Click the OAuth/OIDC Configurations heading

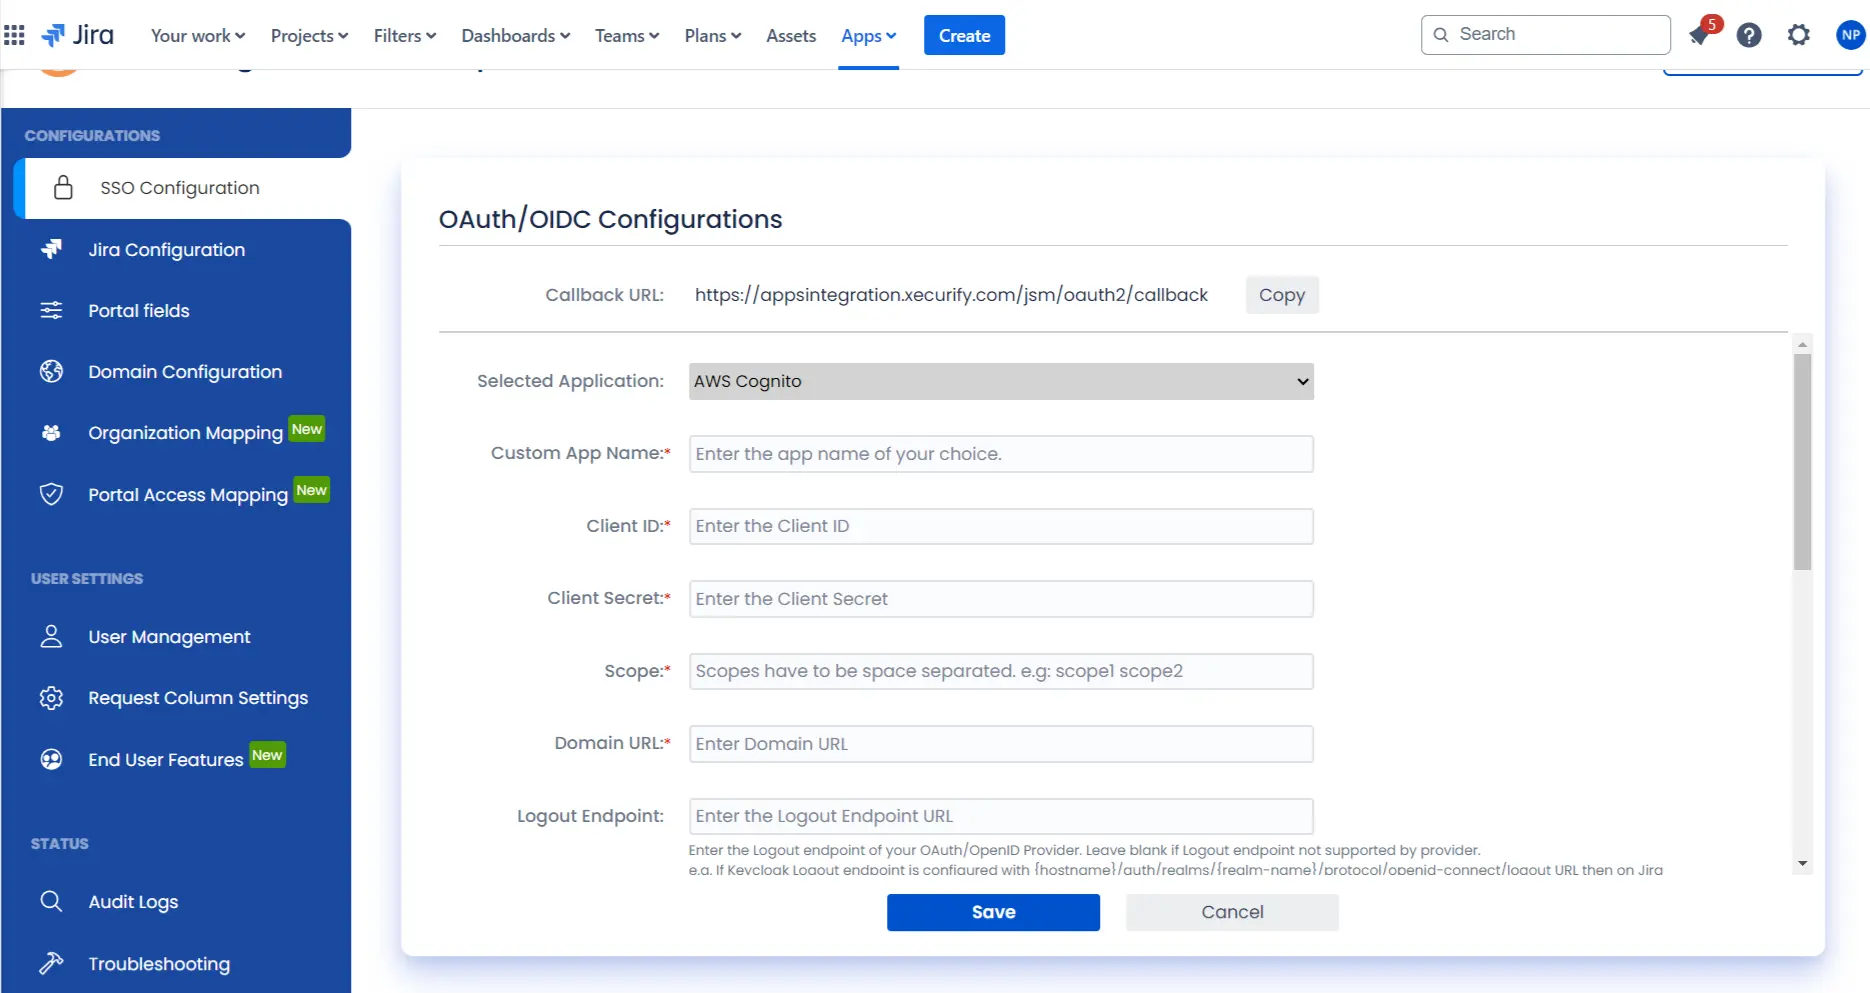point(610,219)
